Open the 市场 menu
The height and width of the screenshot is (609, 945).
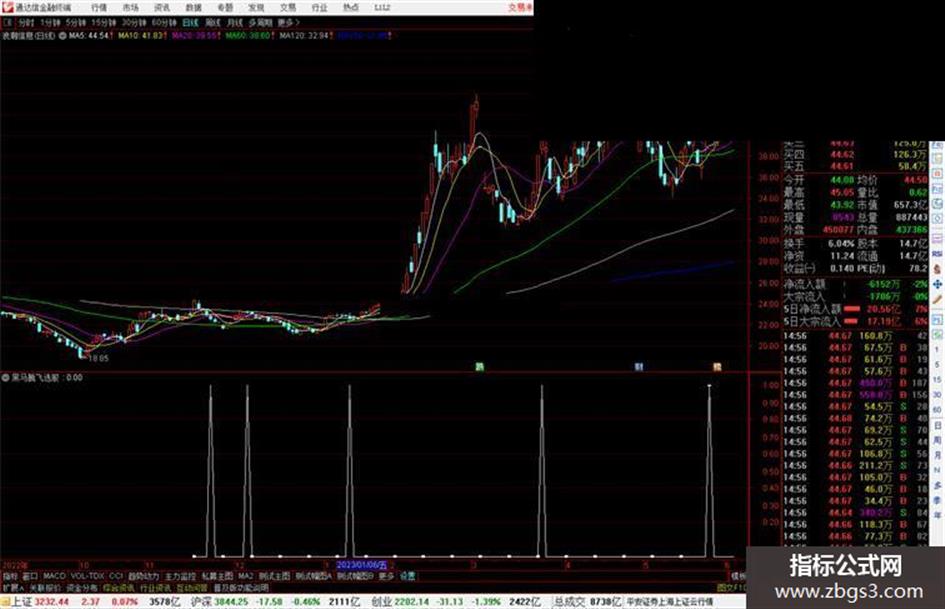click(131, 8)
